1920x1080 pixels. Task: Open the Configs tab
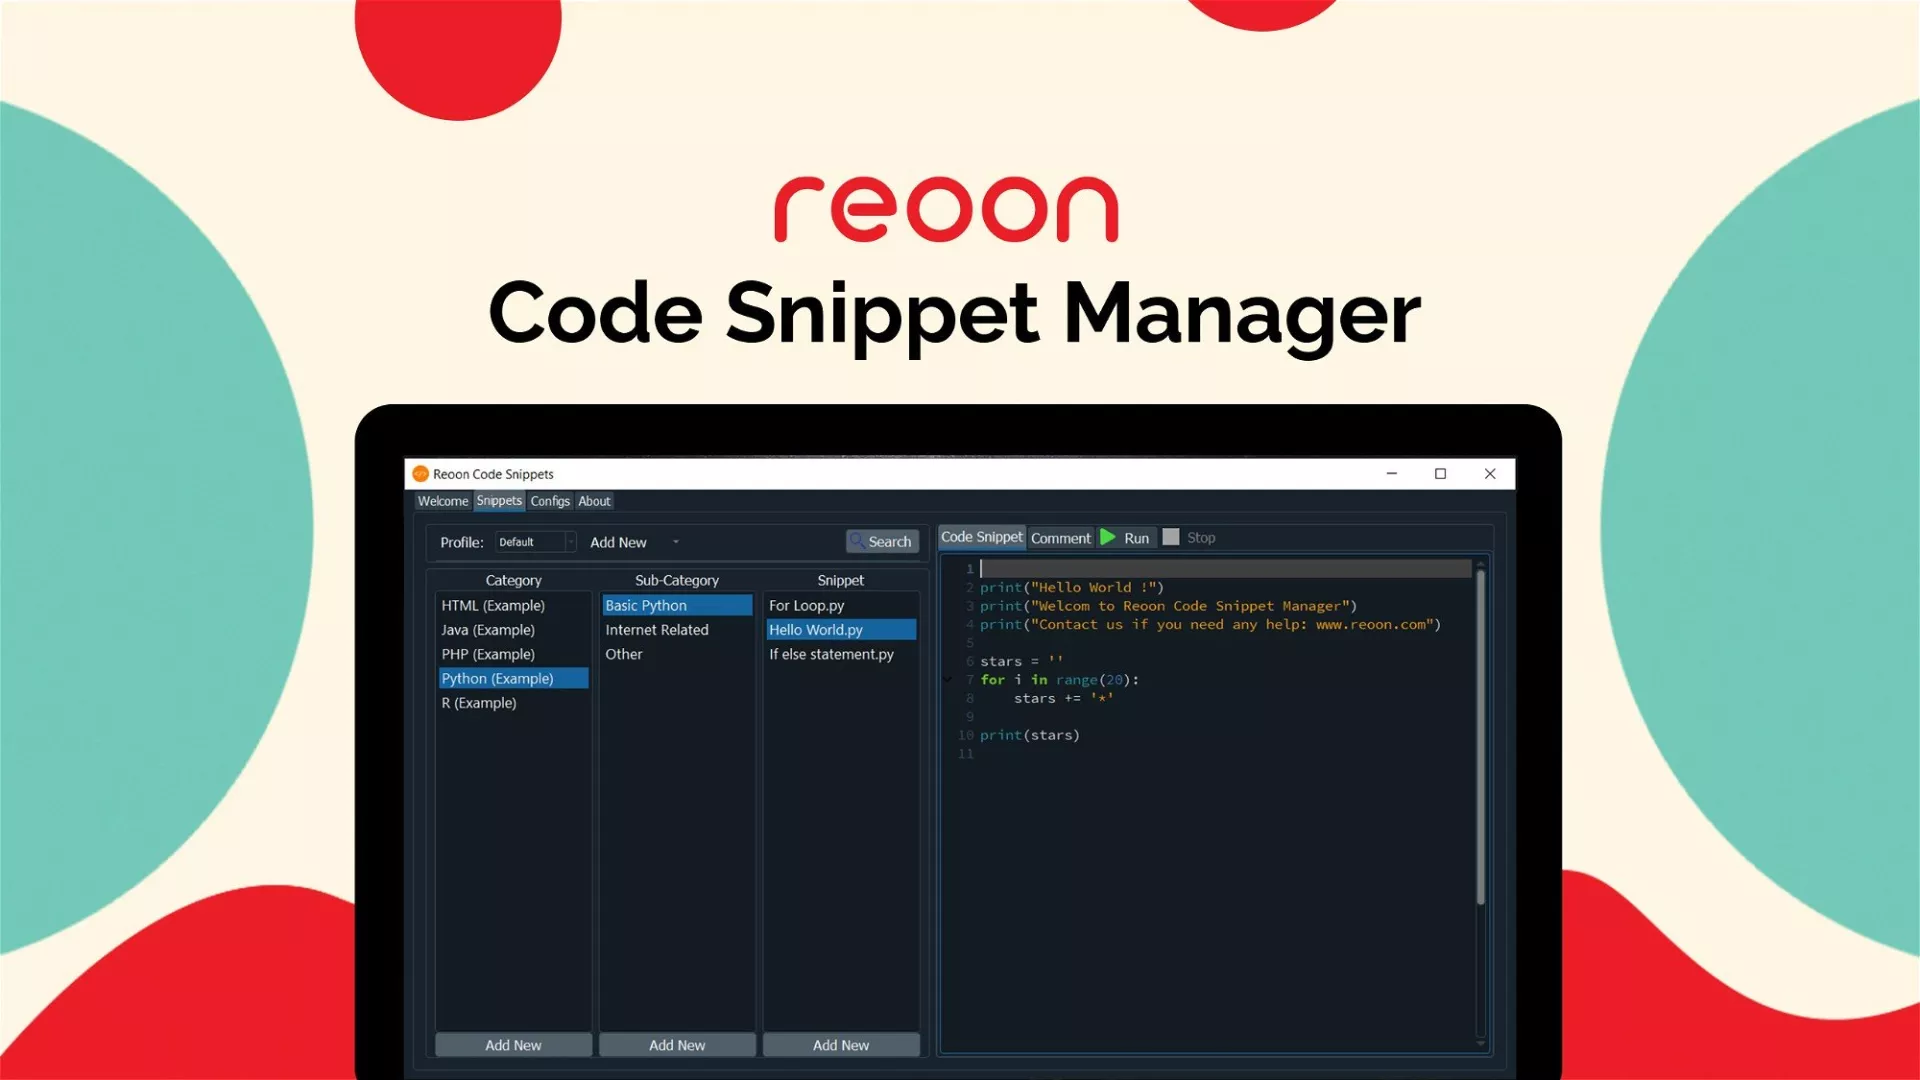[x=550, y=501]
